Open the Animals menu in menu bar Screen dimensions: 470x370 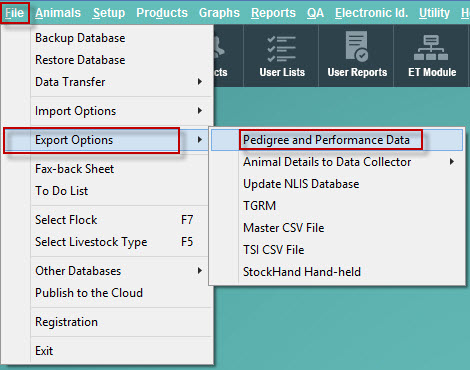pos(58,13)
